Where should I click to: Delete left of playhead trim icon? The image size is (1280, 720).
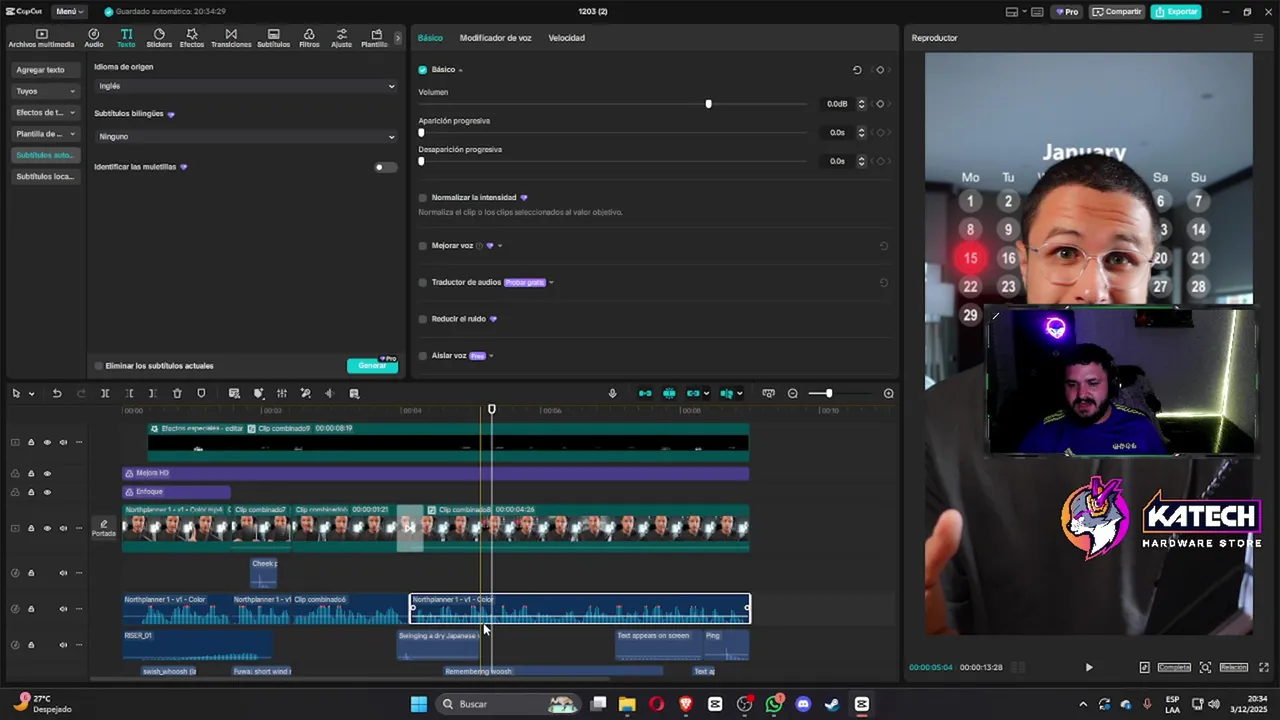tap(129, 394)
